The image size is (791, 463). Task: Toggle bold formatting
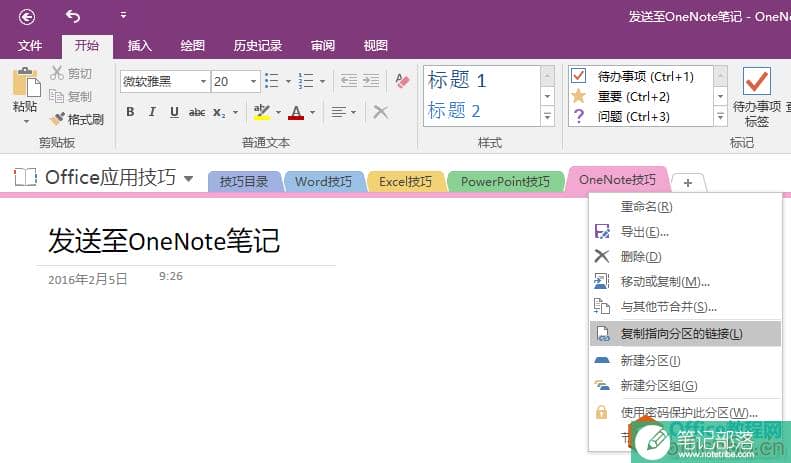tap(130, 112)
